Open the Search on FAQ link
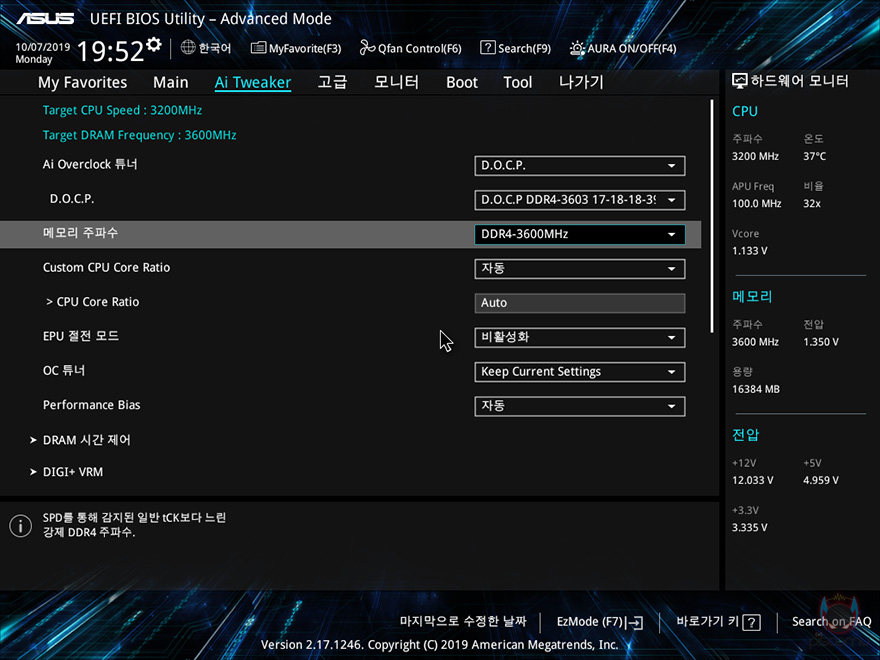 coord(831,622)
